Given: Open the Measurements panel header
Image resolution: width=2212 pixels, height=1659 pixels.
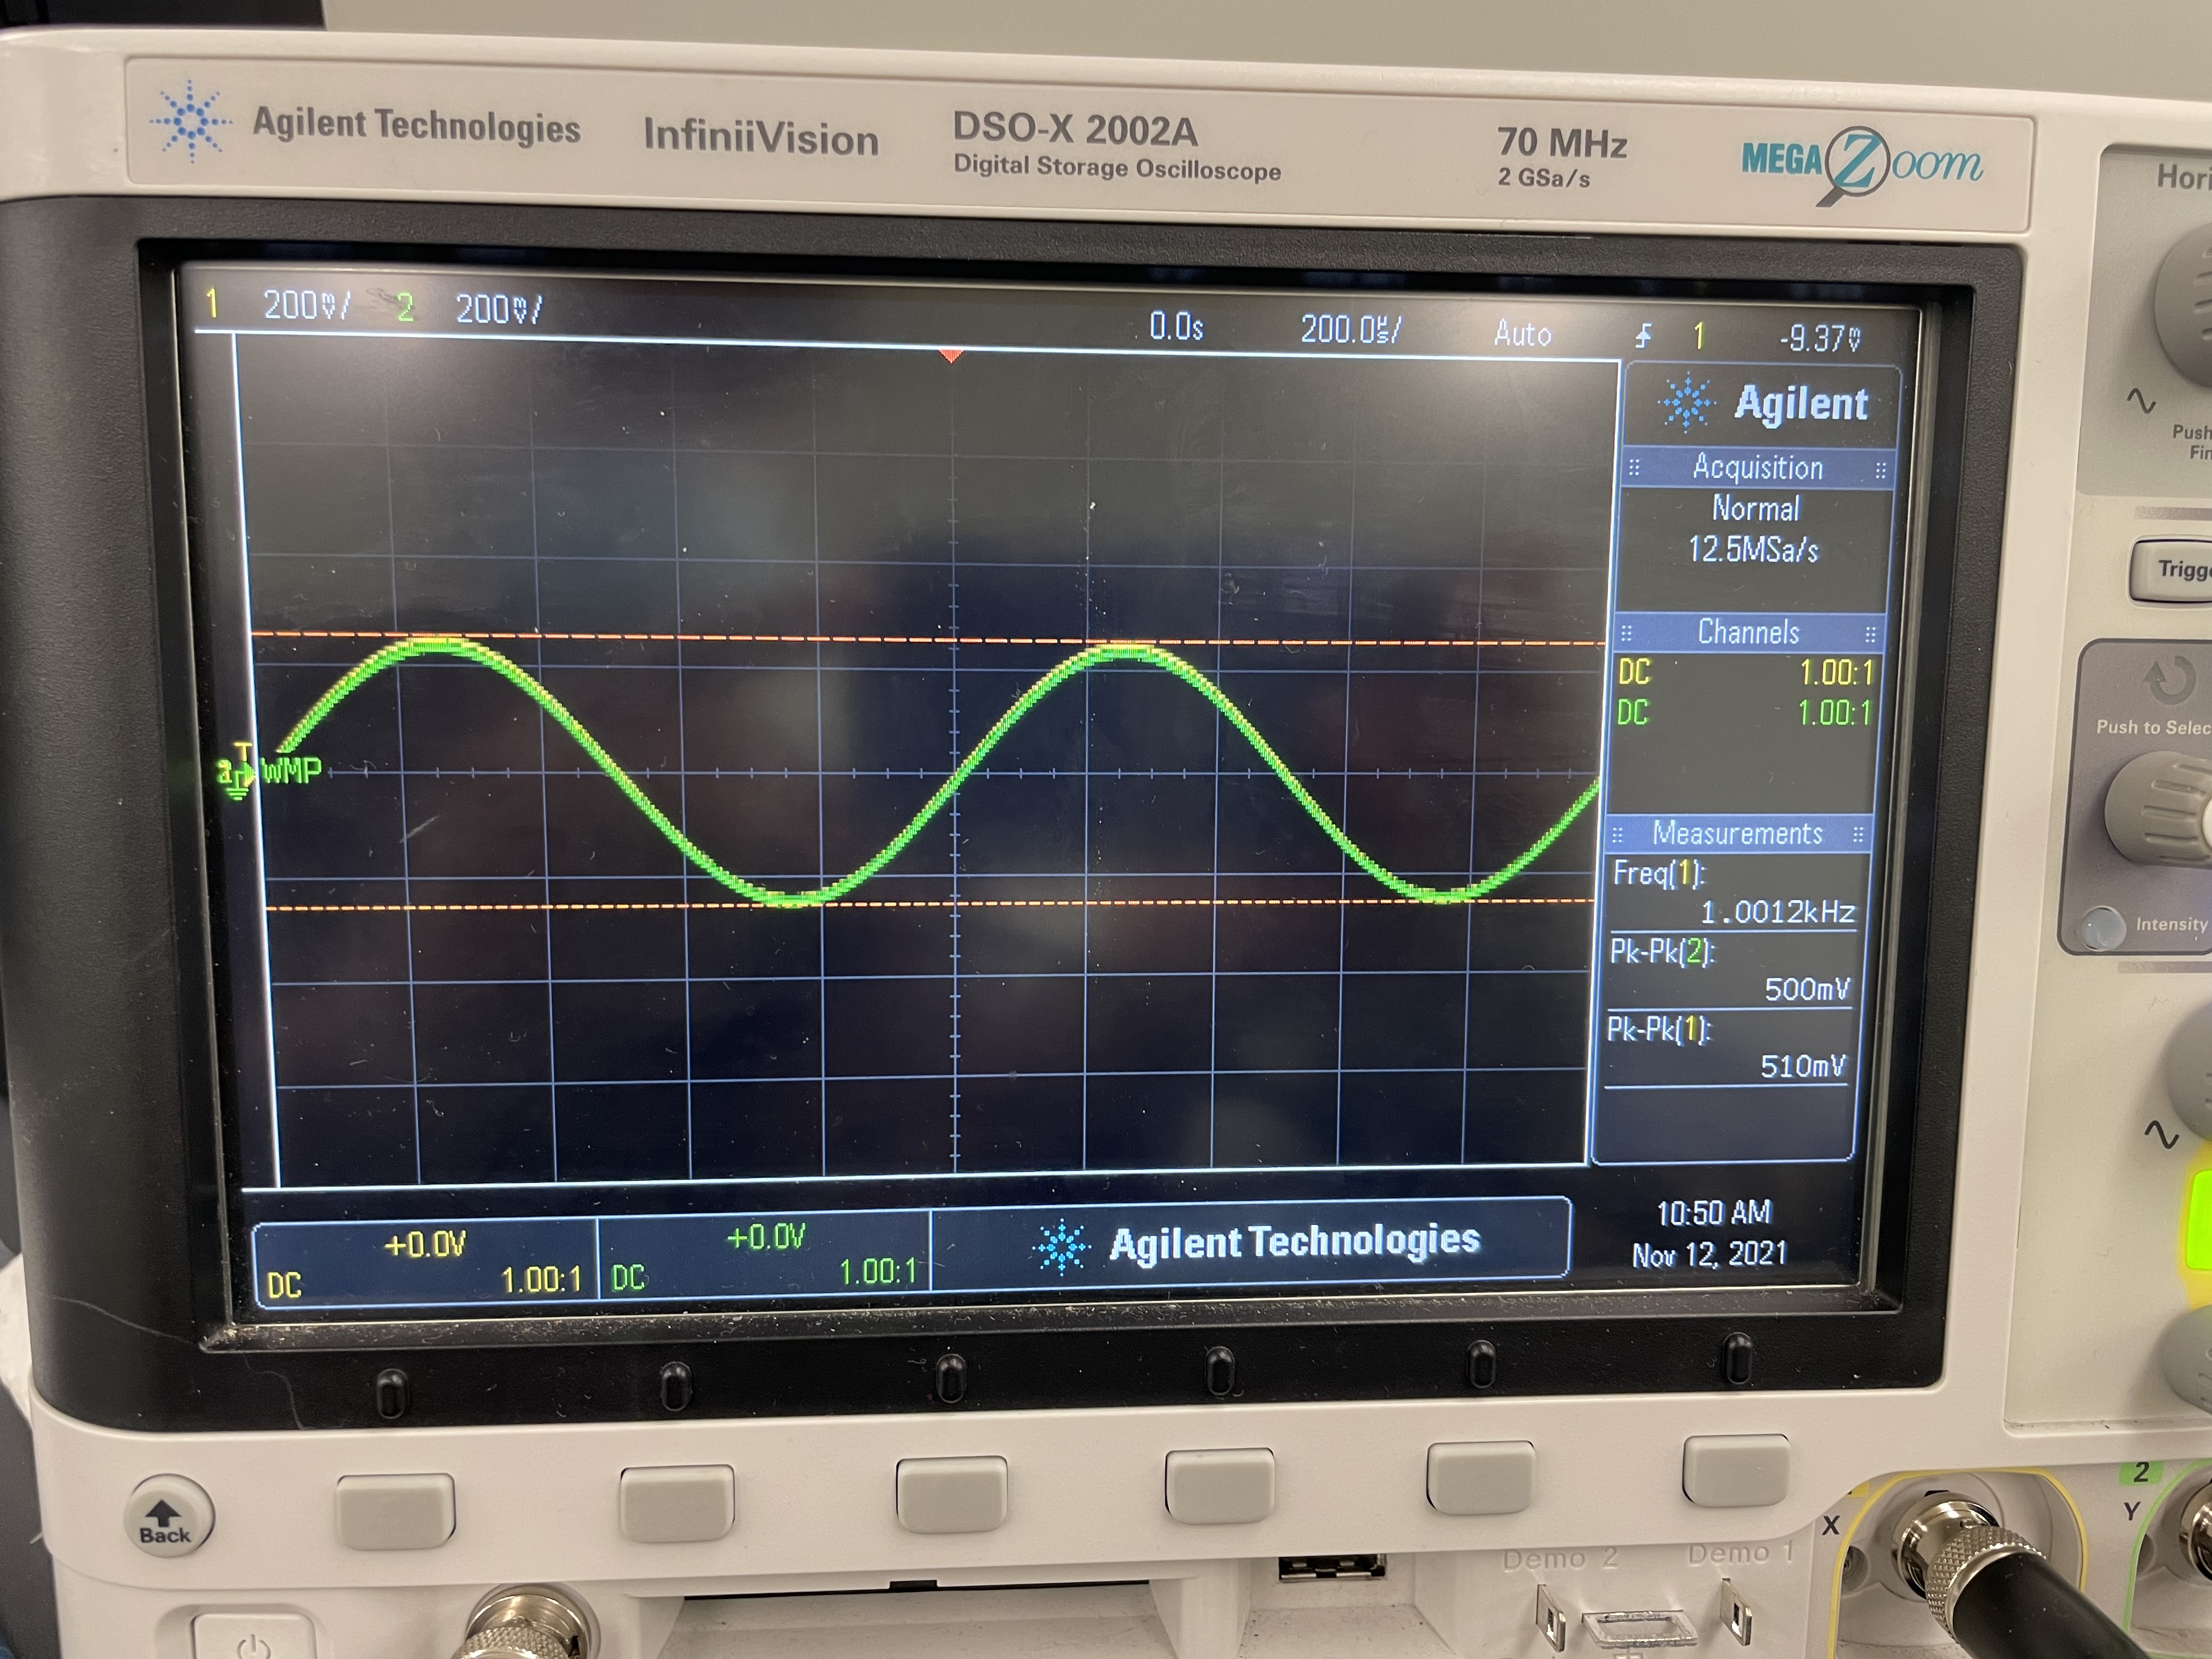Looking at the screenshot, I should (1737, 833).
